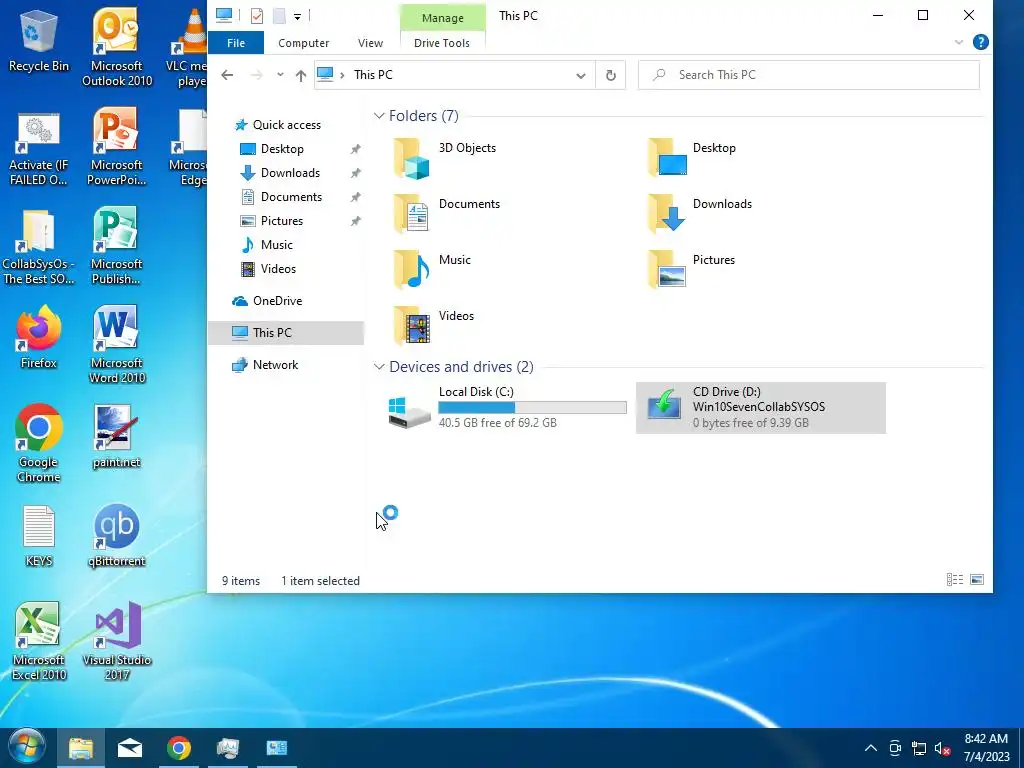Click the Properties quick access toolbar icon
The height and width of the screenshot is (768, 1024).
click(x=257, y=16)
